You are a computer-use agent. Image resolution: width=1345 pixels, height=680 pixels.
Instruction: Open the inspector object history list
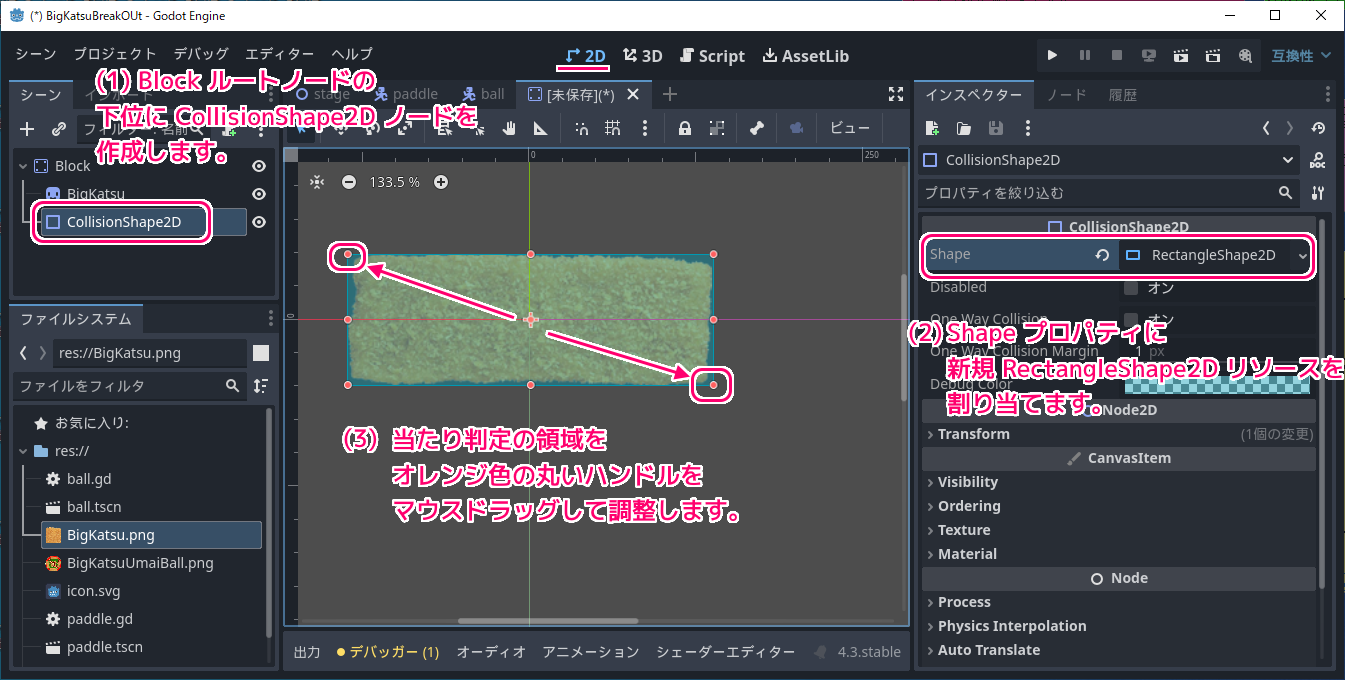[x=1318, y=128]
